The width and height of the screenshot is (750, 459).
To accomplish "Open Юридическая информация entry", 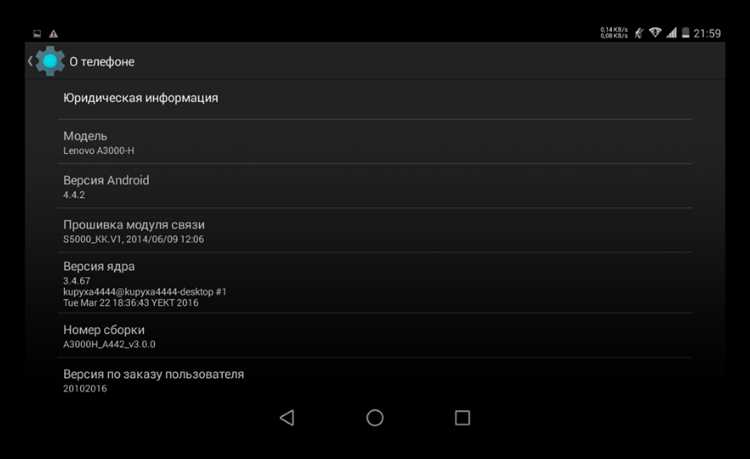I will 375,98.
